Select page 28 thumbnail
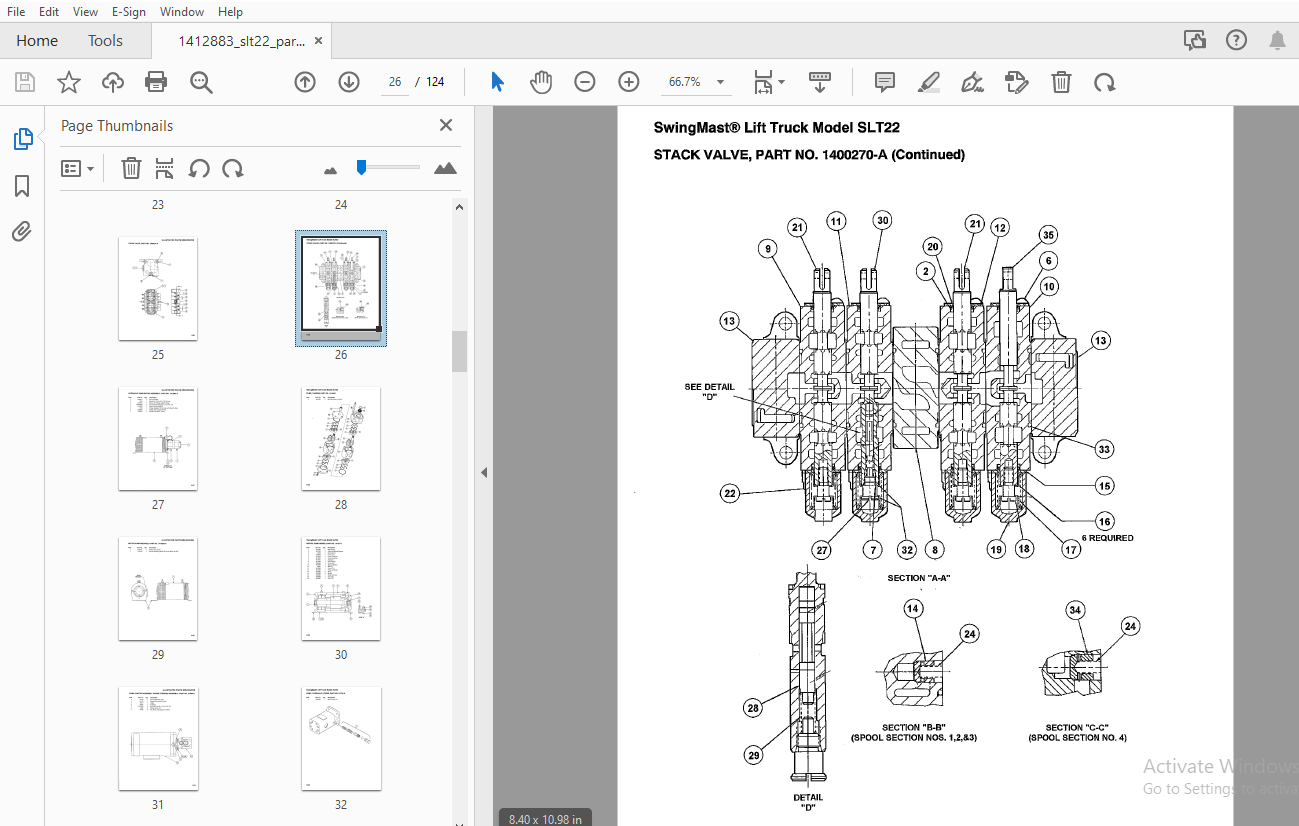This screenshot has width=1299, height=826. pyautogui.click(x=341, y=439)
